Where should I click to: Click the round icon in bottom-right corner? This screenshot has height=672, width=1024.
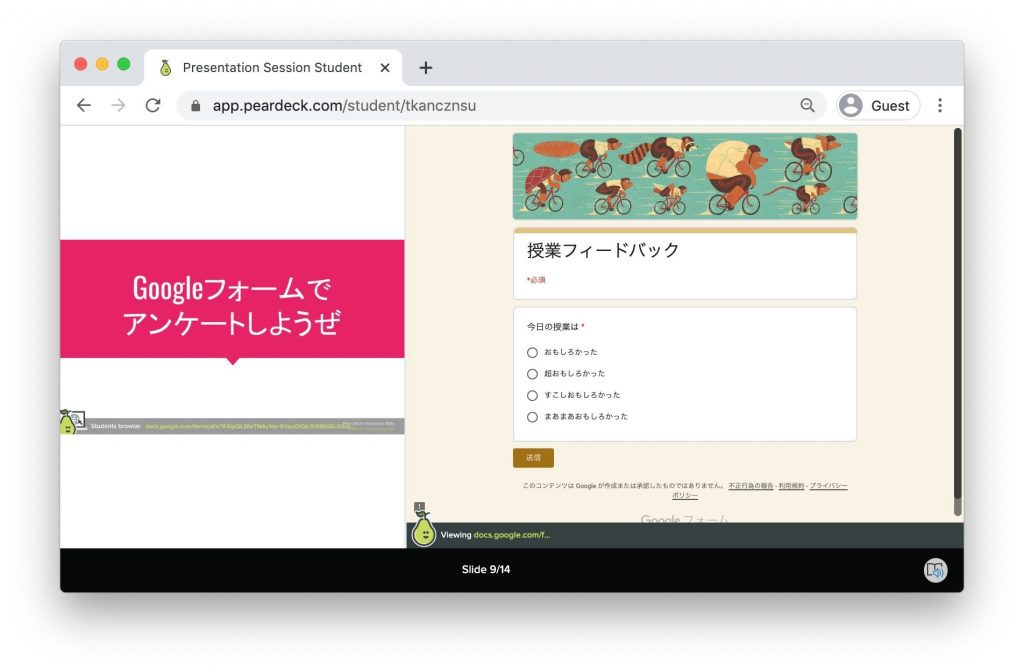click(x=935, y=570)
